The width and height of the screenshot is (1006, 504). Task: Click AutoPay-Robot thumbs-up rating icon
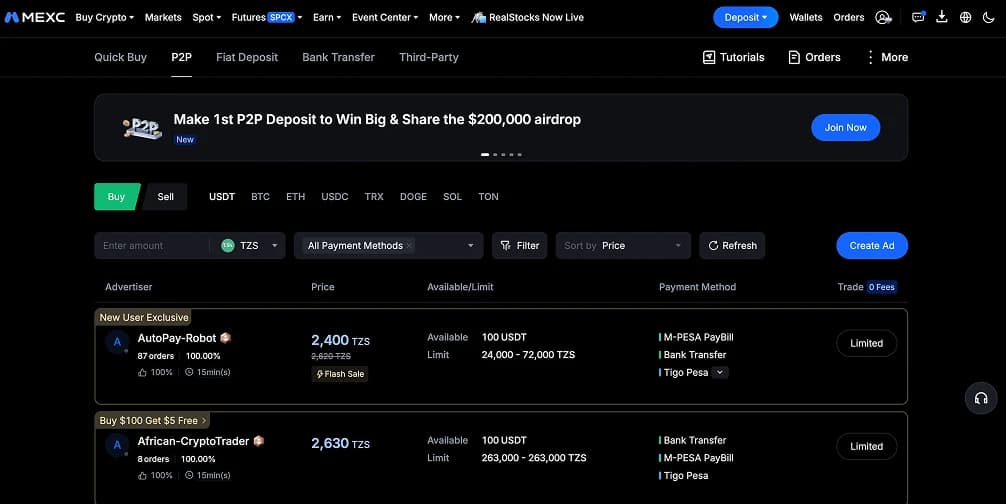tap(142, 373)
